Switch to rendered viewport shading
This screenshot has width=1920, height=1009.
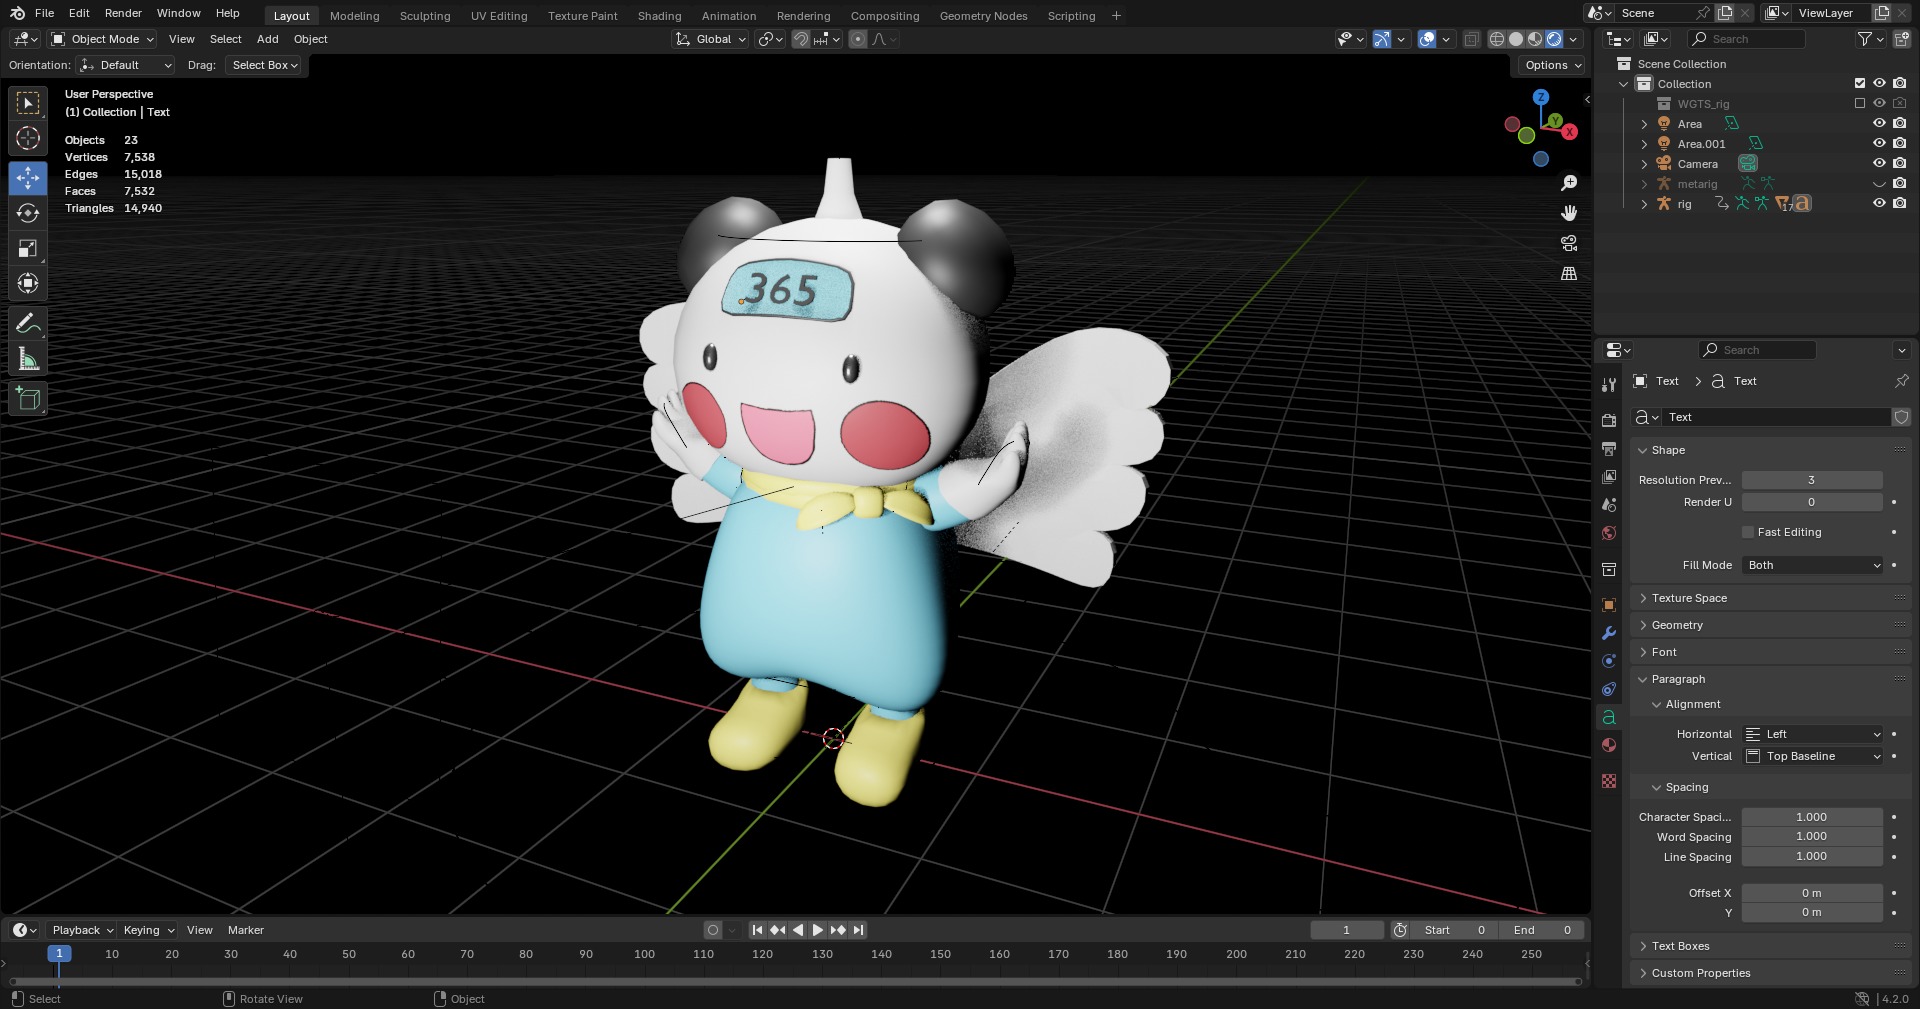coord(1554,39)
